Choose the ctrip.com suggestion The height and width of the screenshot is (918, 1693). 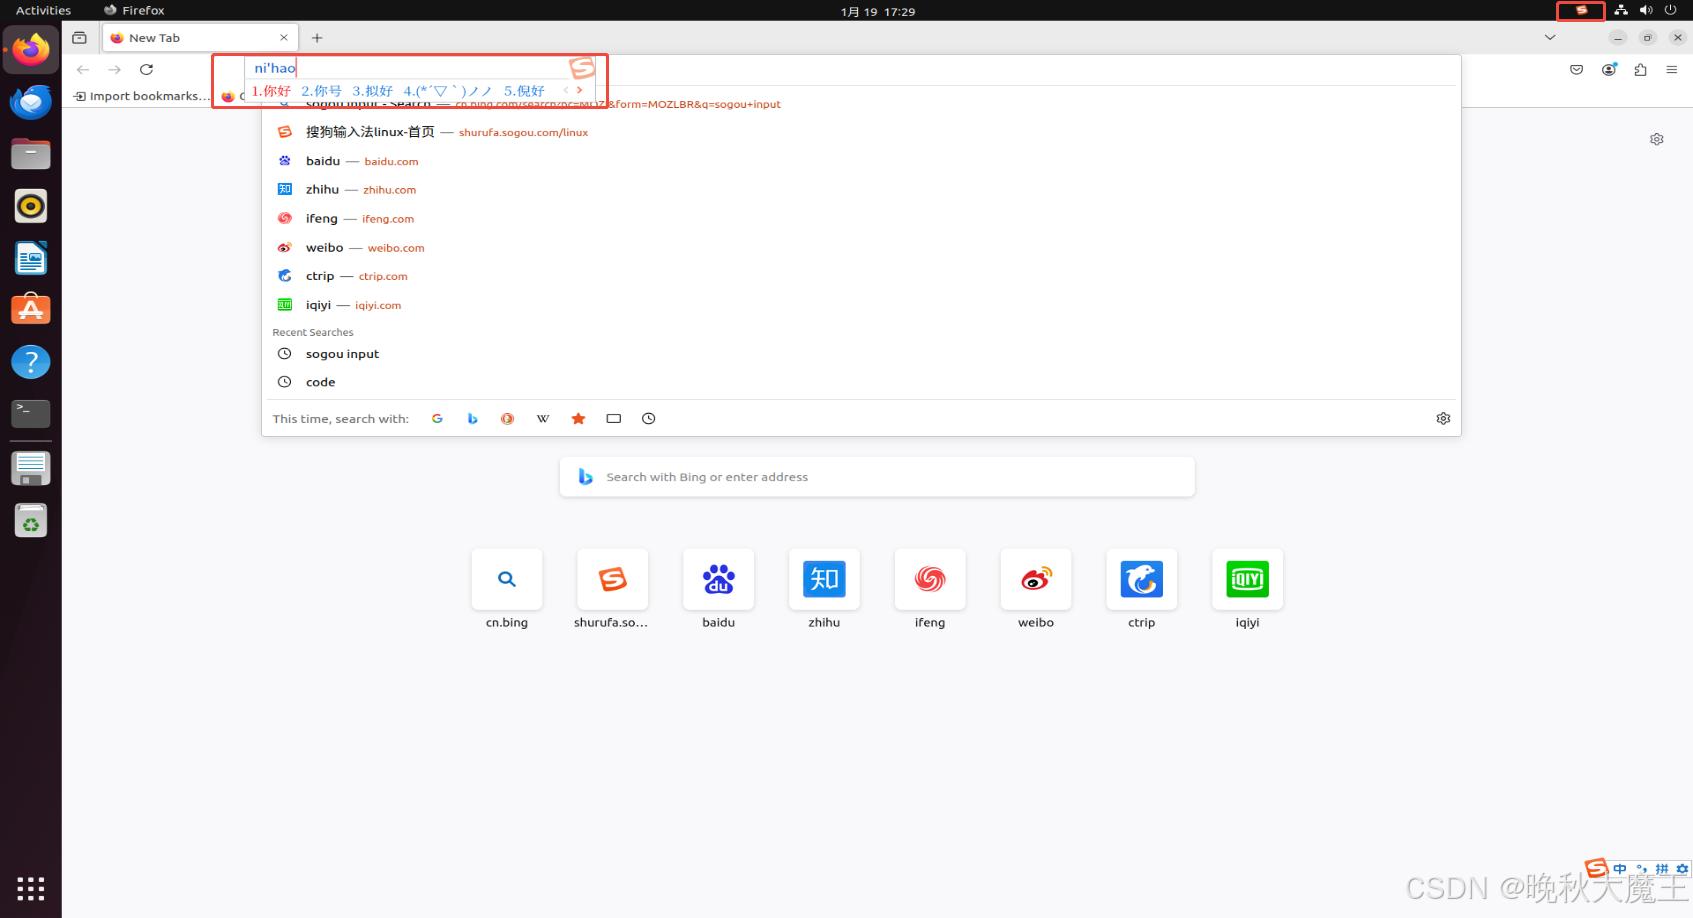(x=861, y=276)
